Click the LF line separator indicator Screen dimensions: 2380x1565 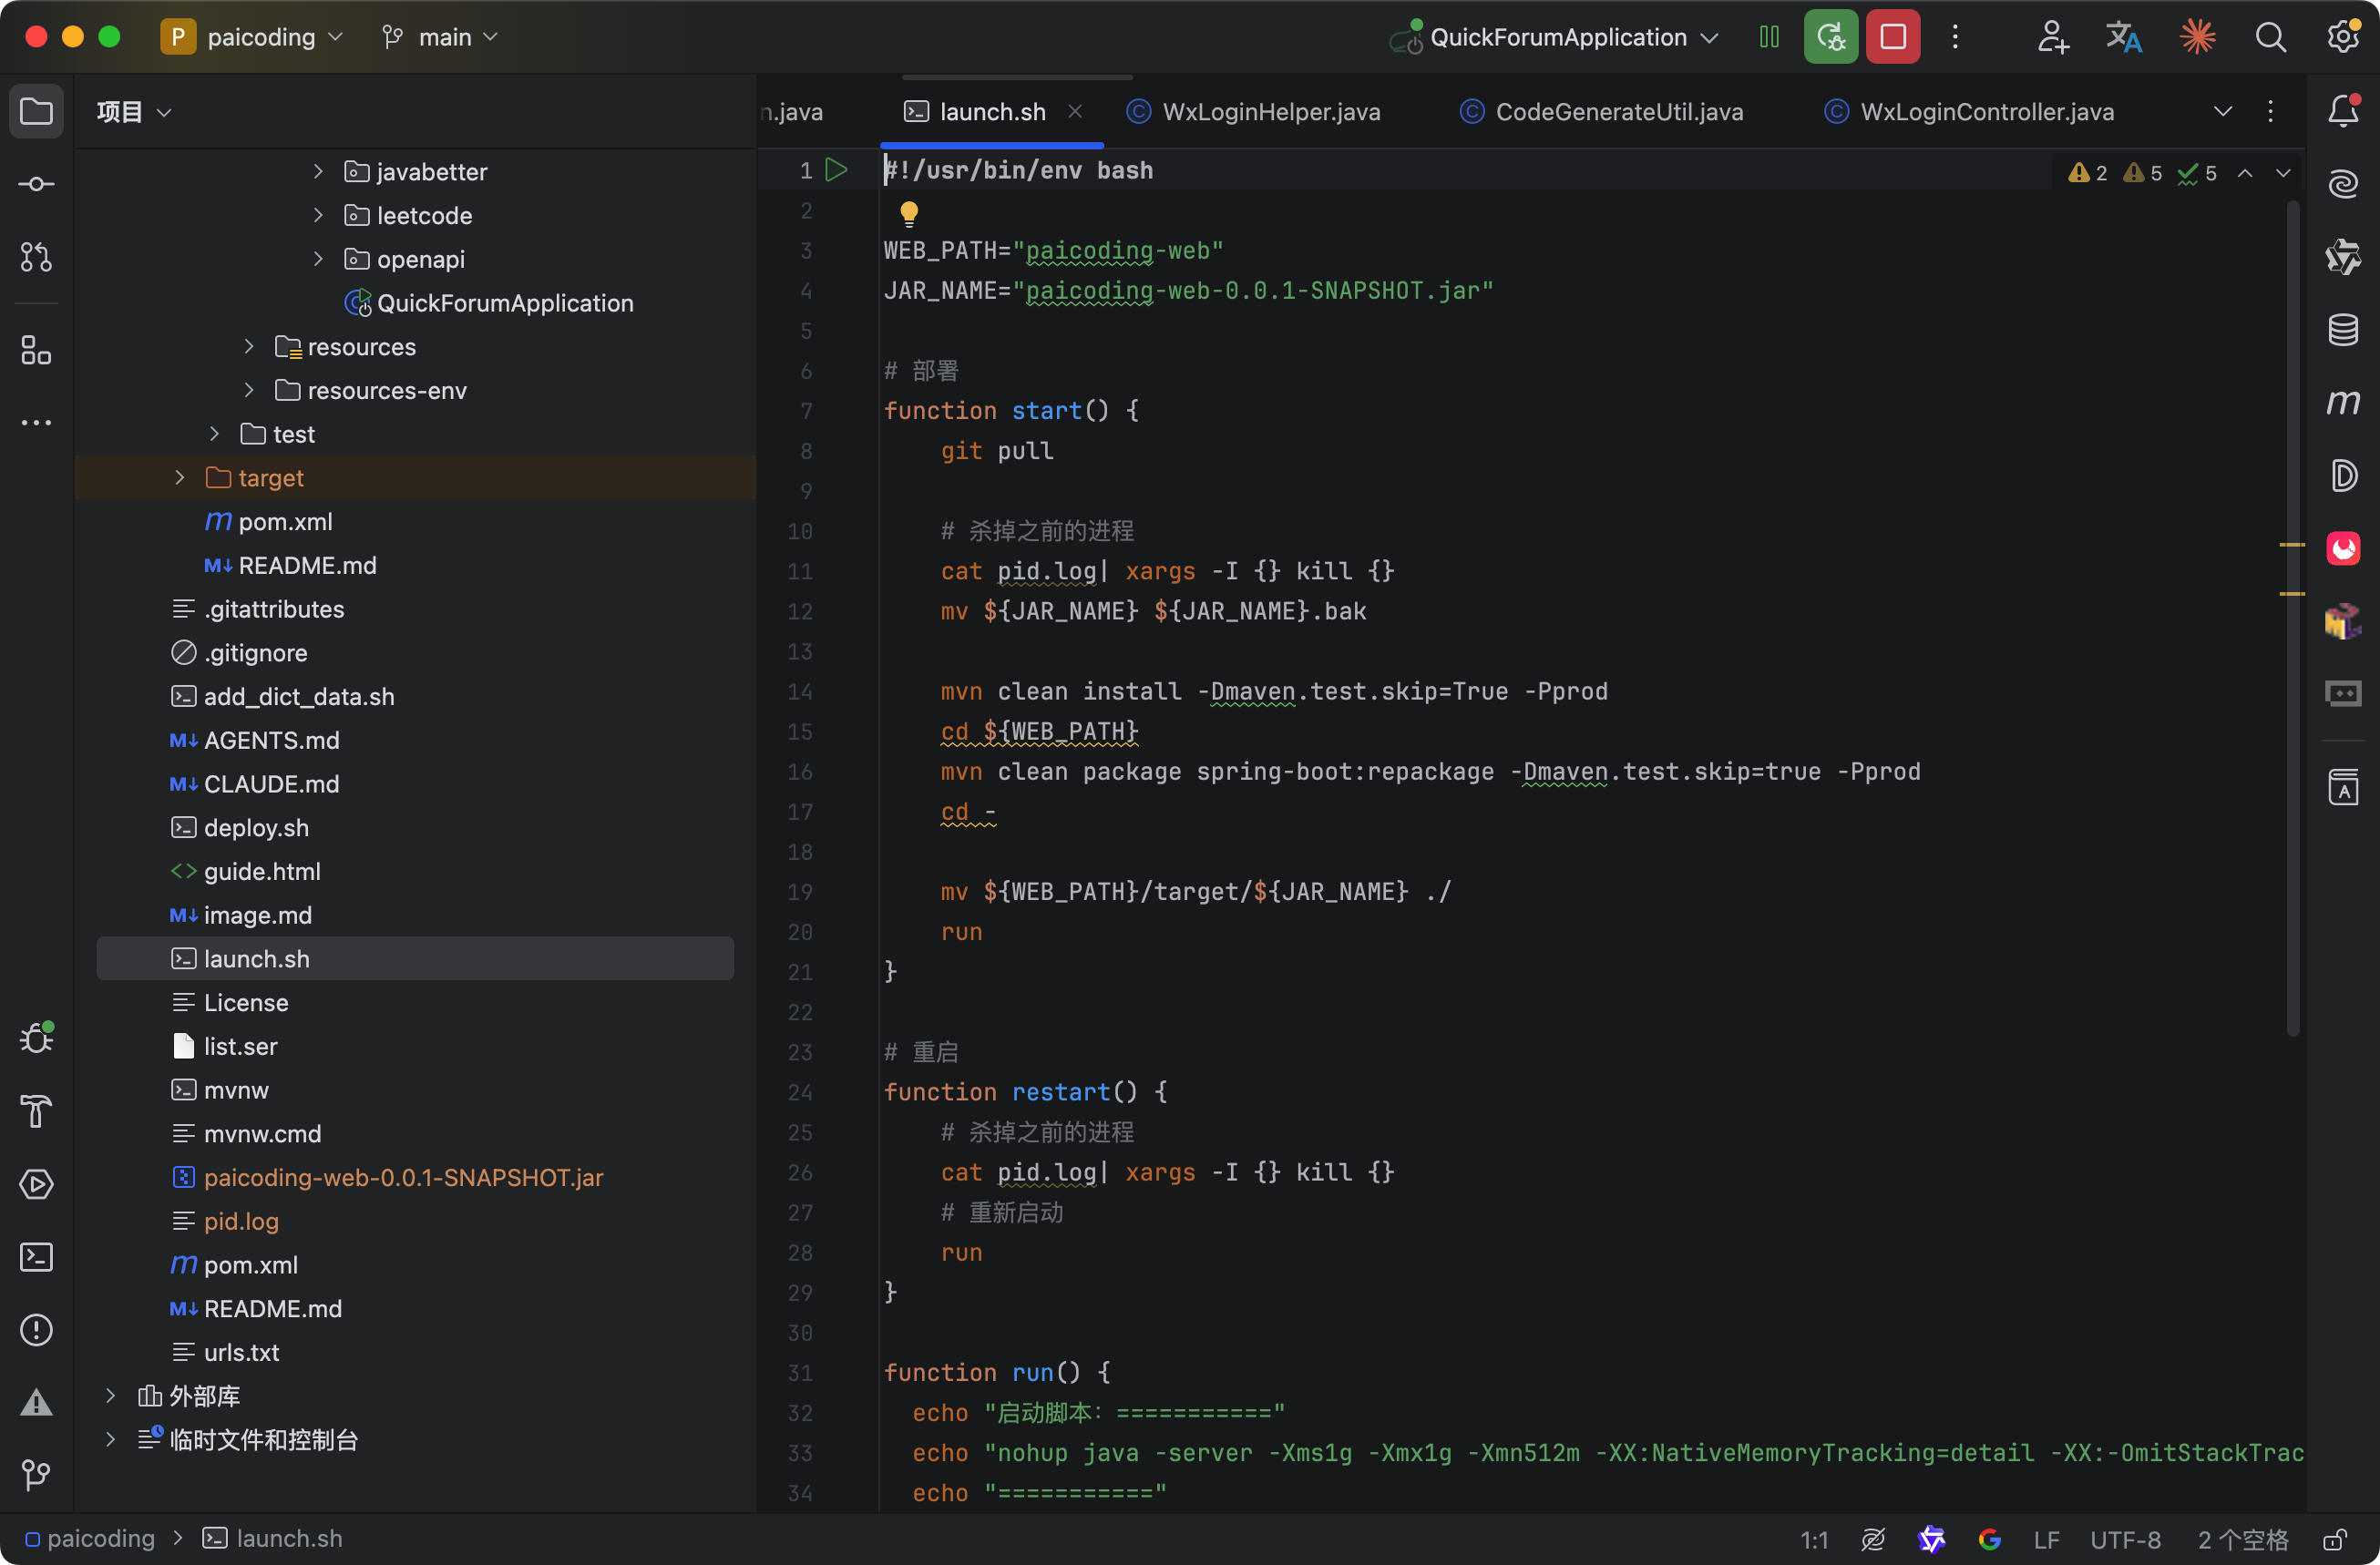(x=2045, y=1539)
